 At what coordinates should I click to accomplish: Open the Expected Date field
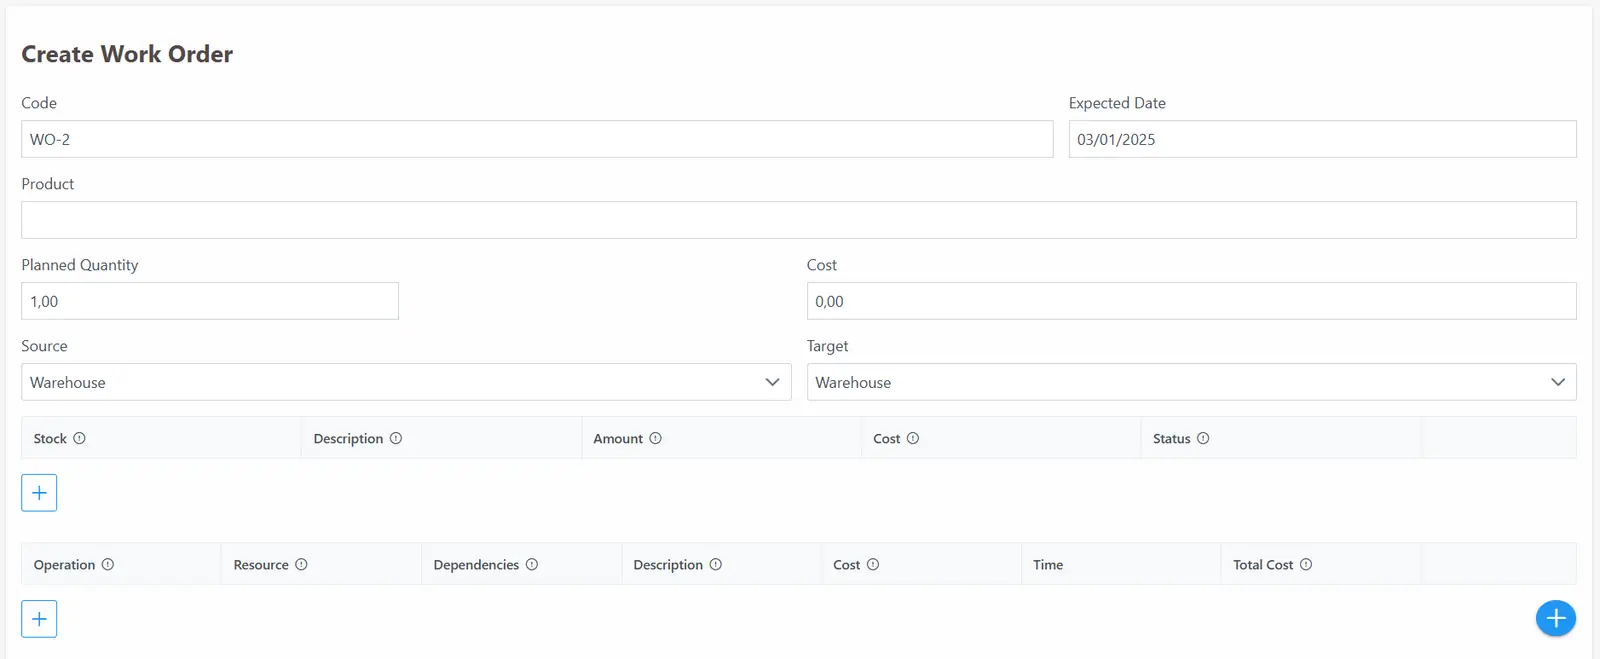[x=1323, y=139]
